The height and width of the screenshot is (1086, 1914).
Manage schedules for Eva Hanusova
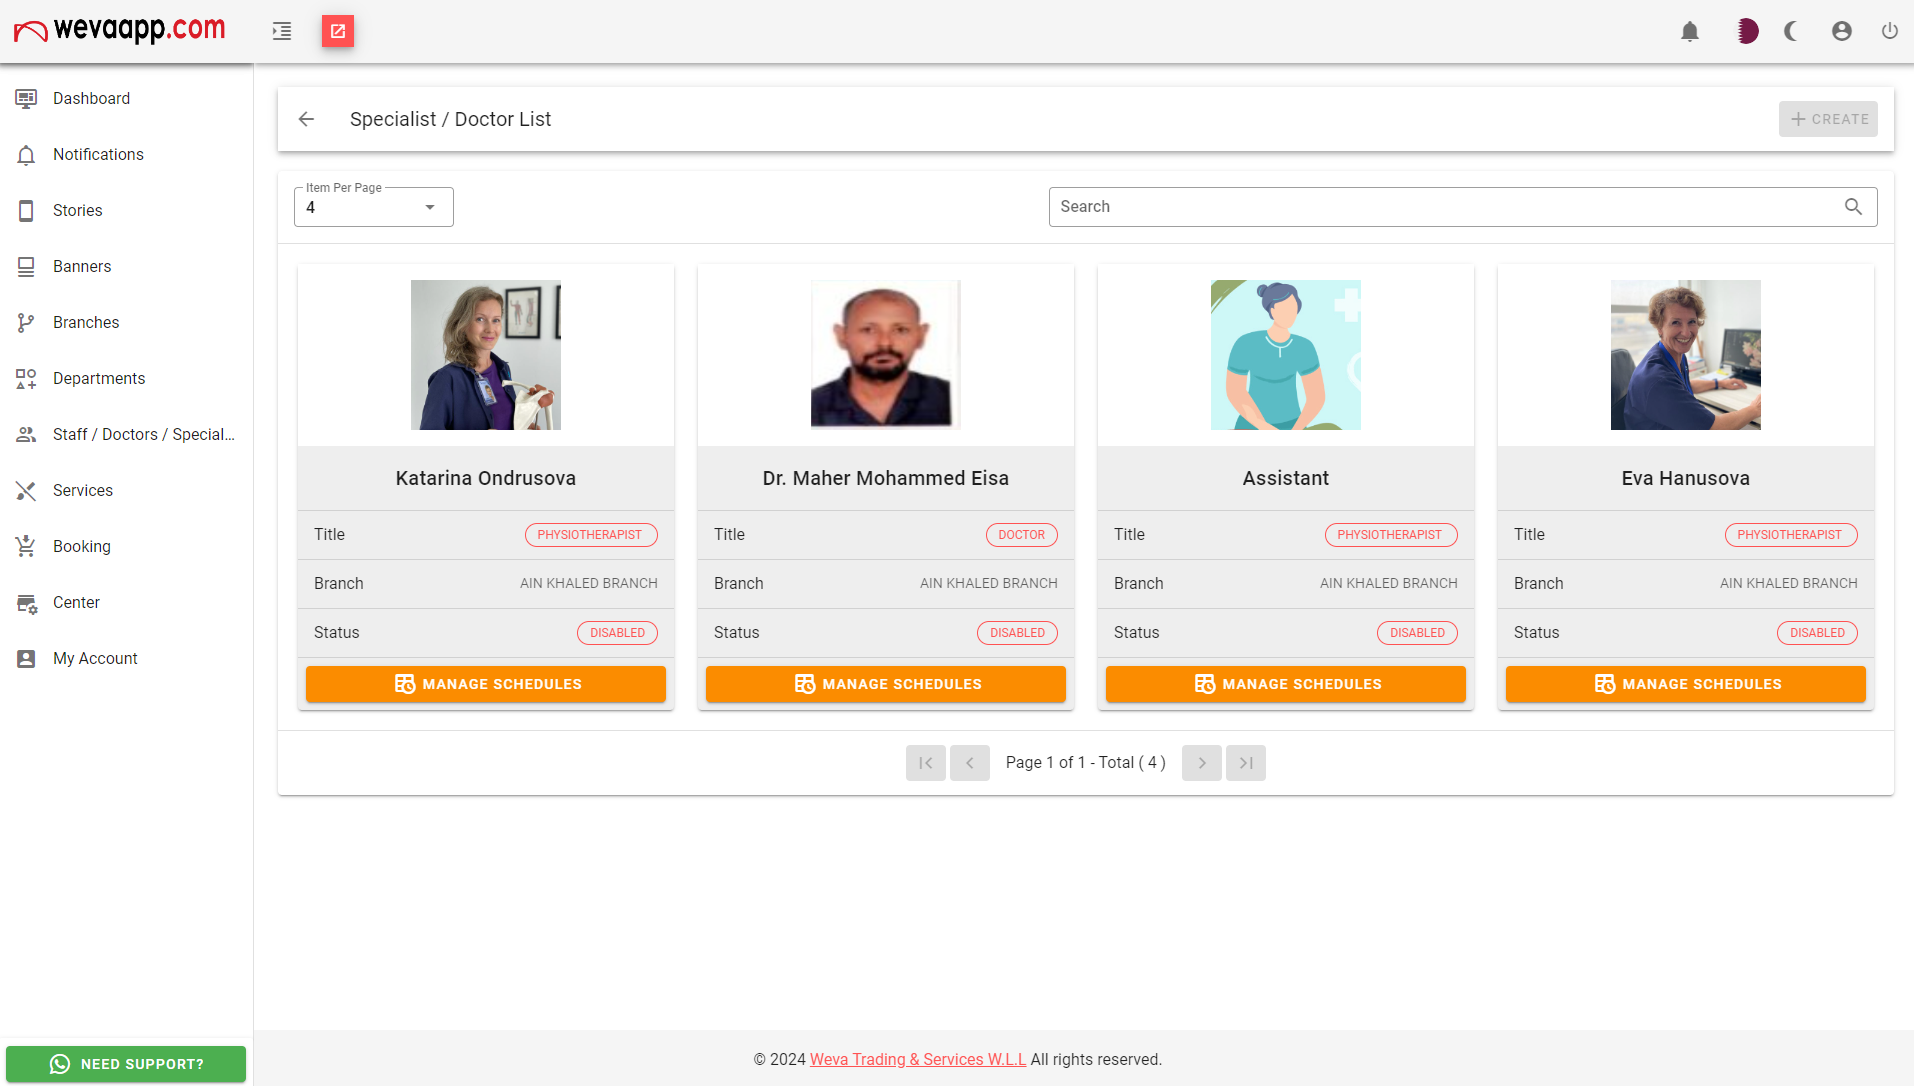1686,684
